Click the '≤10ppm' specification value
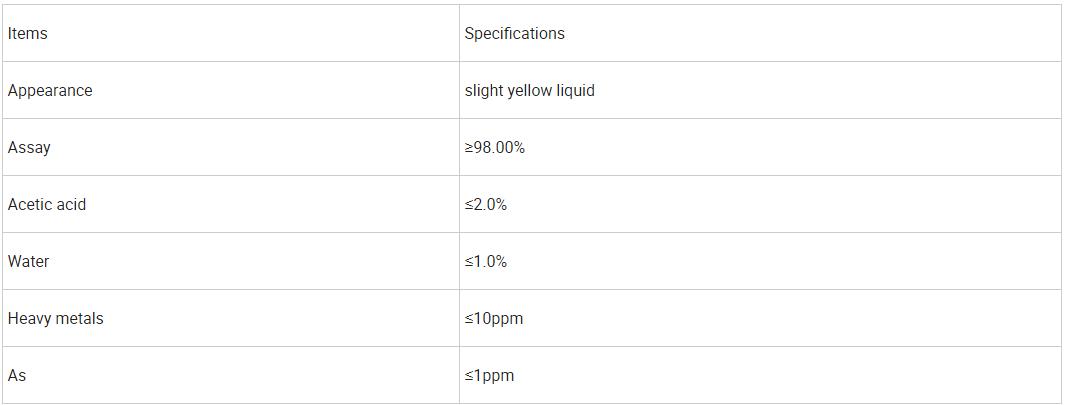 [x=494, y=318]
